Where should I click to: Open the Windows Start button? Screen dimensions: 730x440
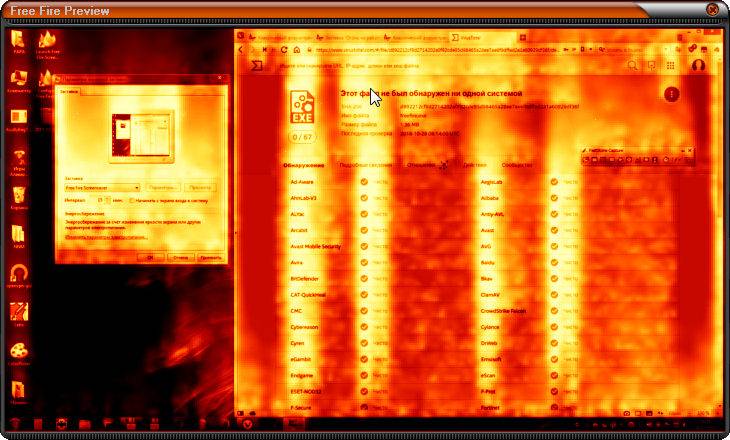click(x=15, y=424)
